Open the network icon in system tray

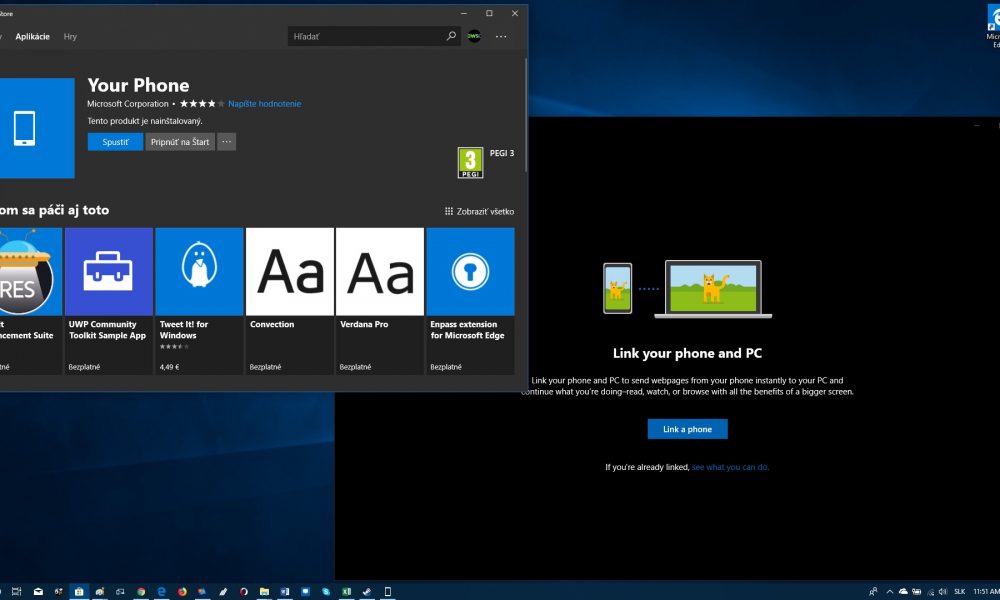930,591
